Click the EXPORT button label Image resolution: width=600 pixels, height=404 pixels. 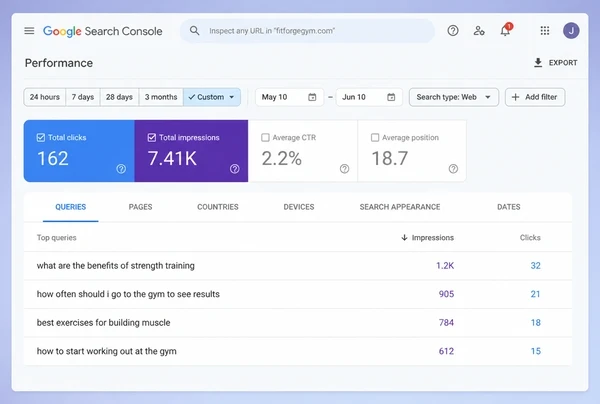point(563,63)
